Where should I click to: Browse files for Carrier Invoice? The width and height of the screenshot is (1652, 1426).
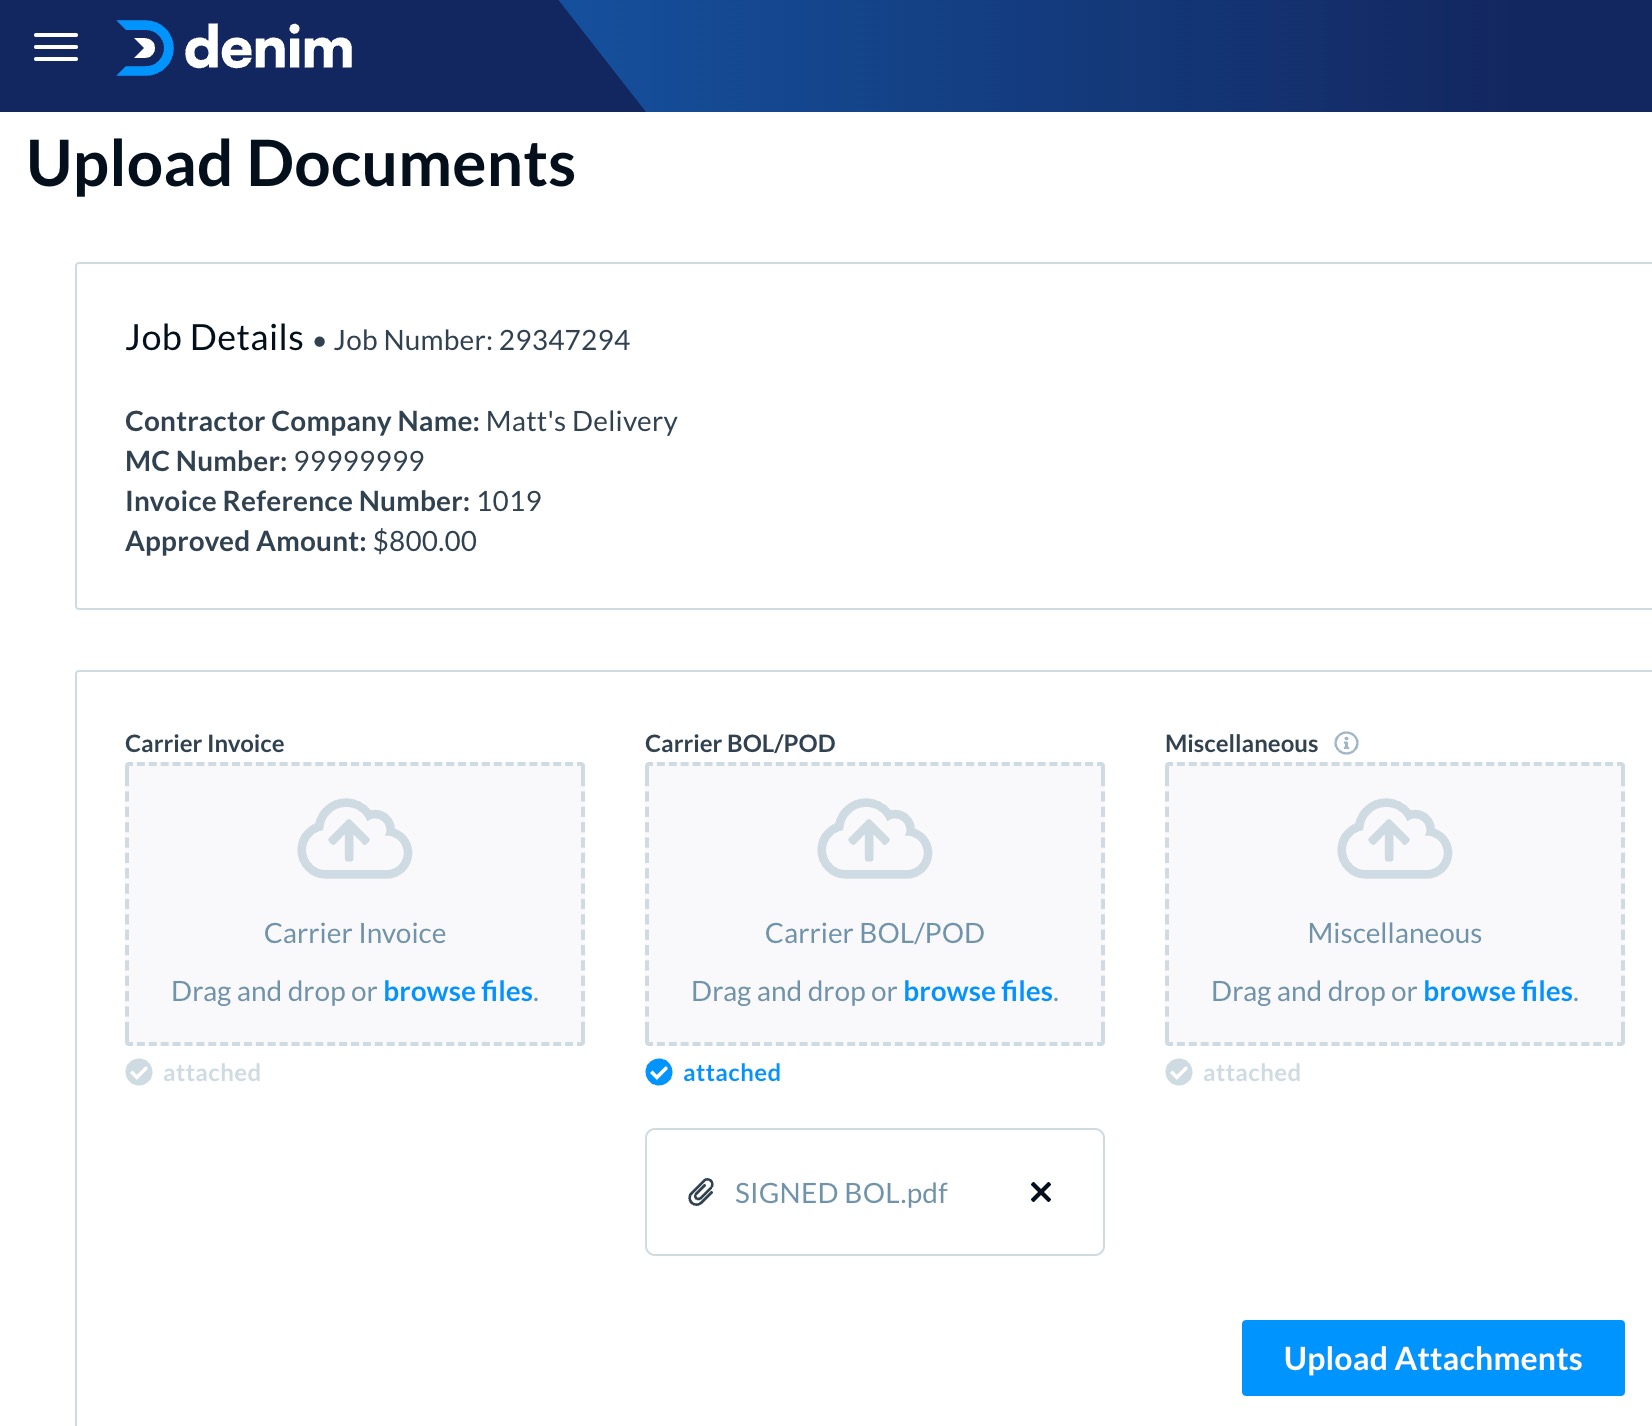pos(458,991)
